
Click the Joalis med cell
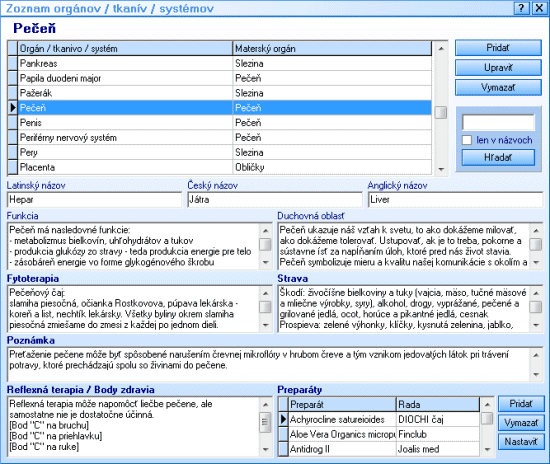[438, 449]
